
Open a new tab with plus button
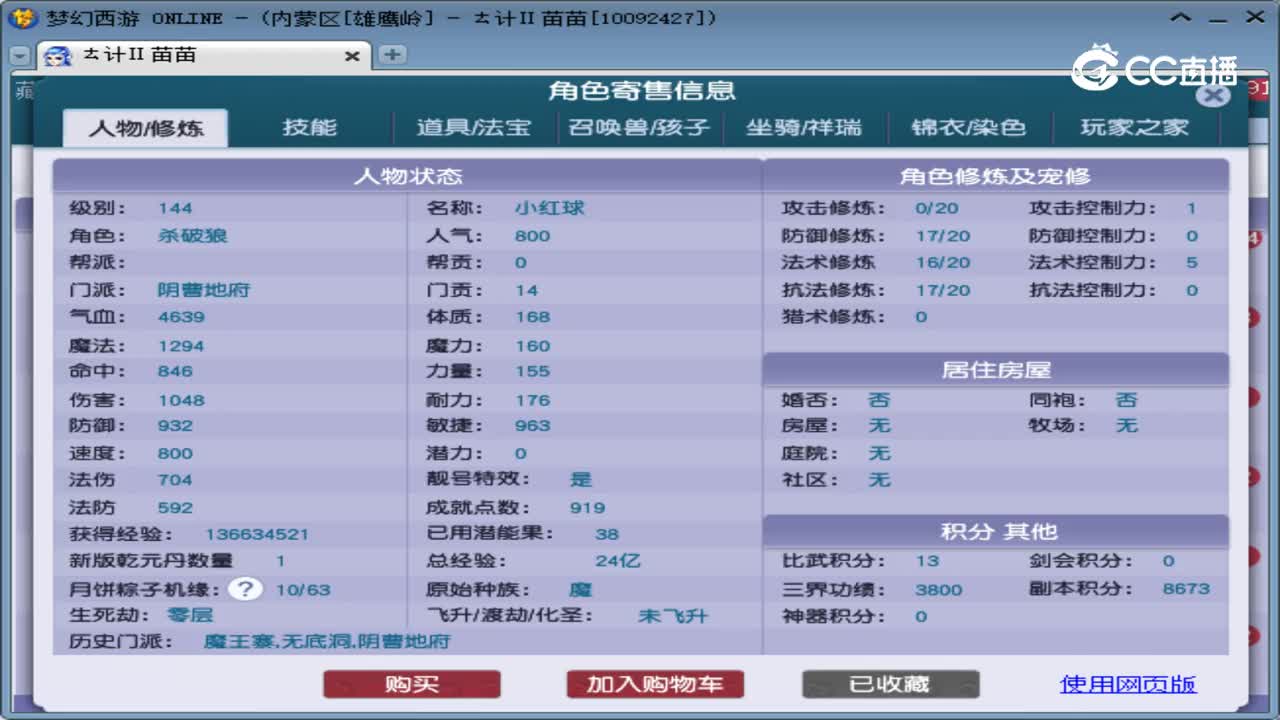392,55
